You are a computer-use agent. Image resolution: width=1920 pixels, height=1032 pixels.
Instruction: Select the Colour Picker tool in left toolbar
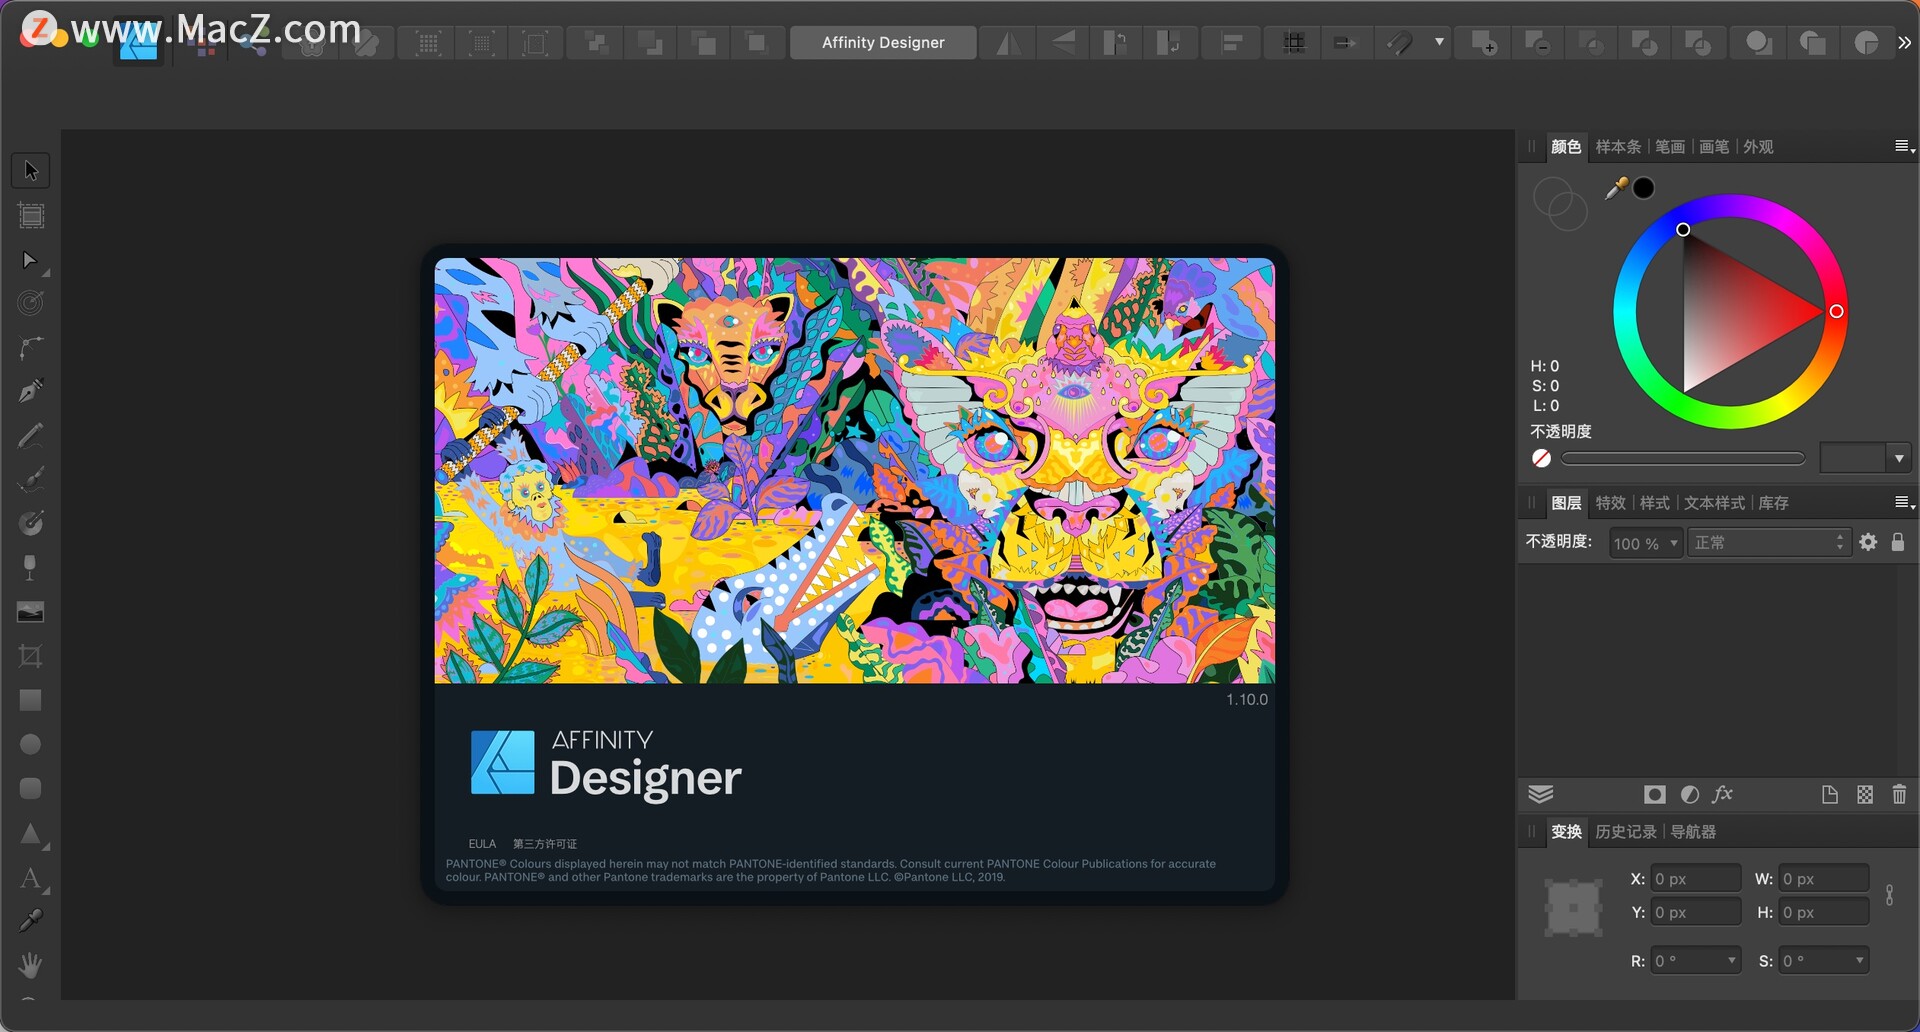31,921
